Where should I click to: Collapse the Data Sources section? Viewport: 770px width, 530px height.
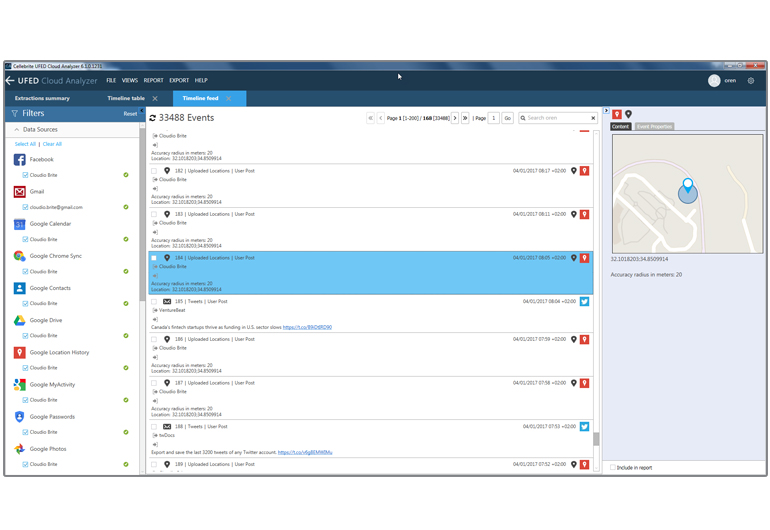pyautogui.click(x=17, y=130)
